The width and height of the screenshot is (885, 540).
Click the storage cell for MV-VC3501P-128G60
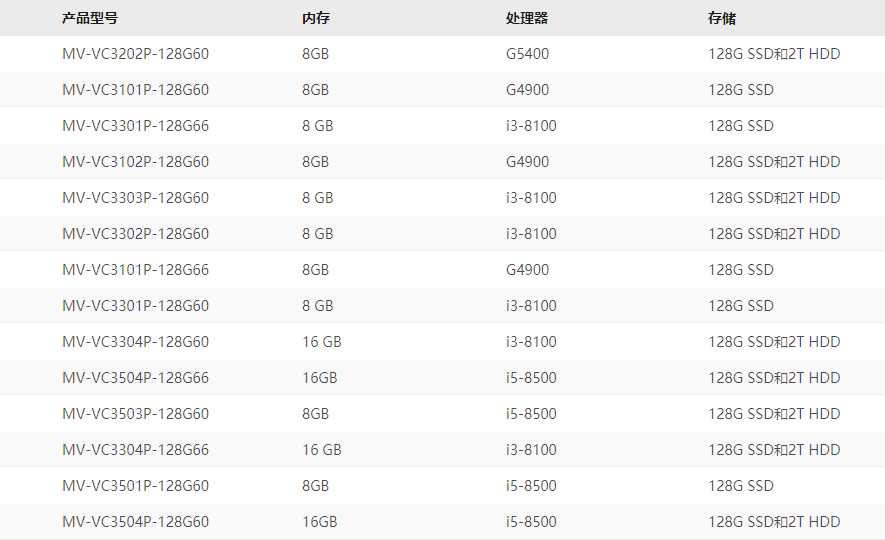741,486
